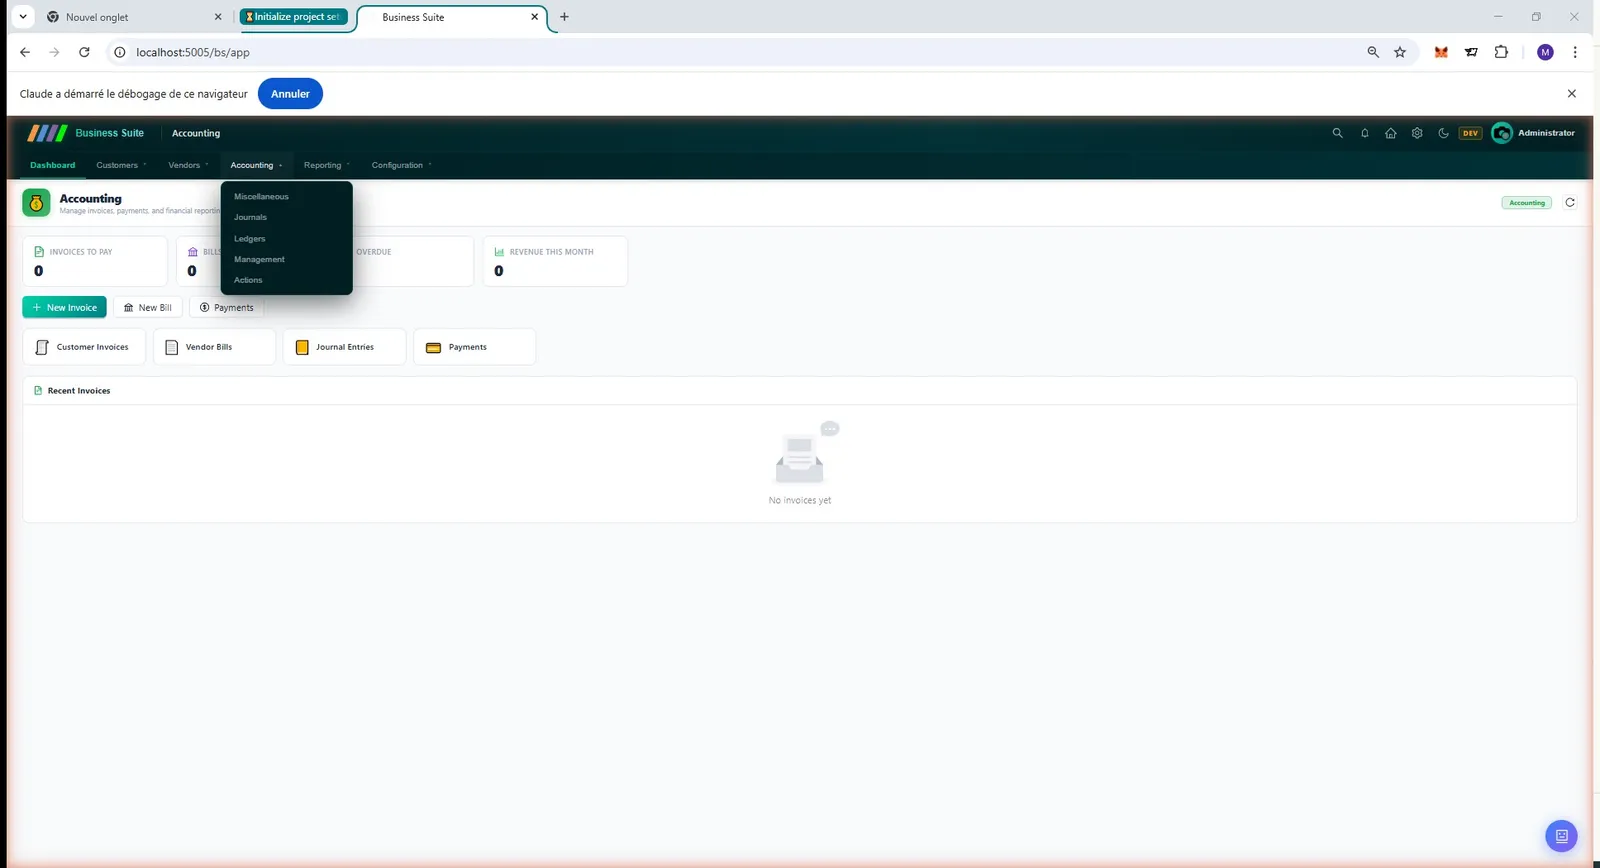Image resolution: width=1600 pixels, height=868 pixels.
Task: Open settings gear in app header
Action: (1417, 133)
